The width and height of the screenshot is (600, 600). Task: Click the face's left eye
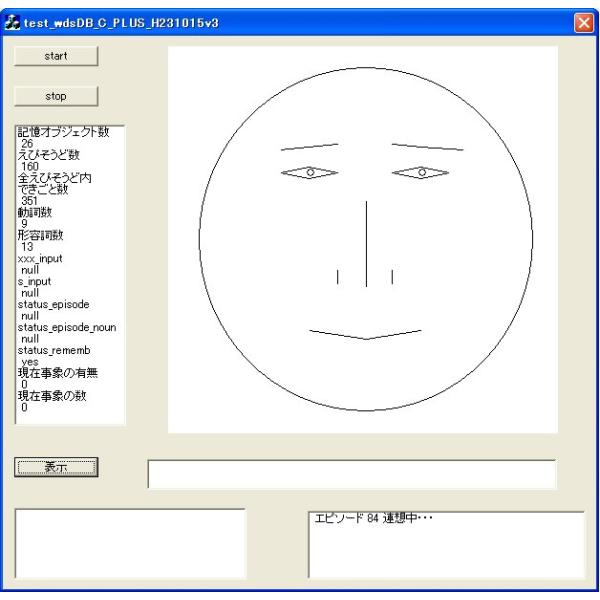click(x=310, y=172)
